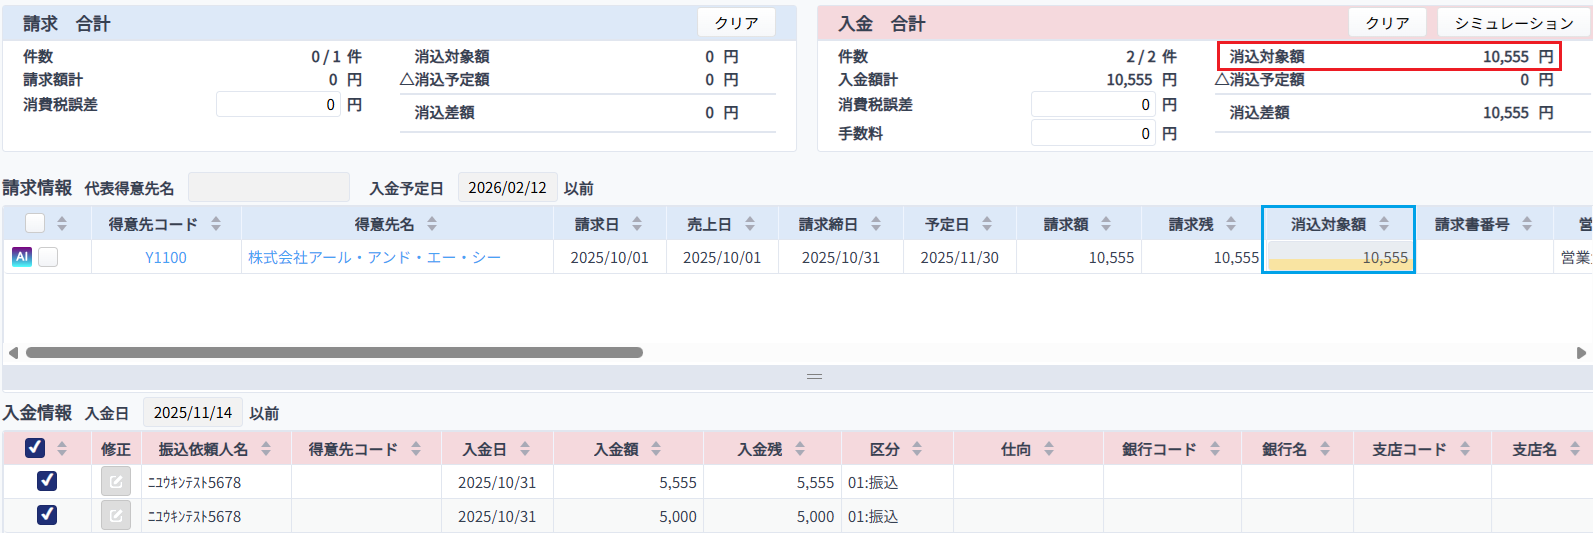Sort invoice table by 消込対象額 column

[x=1384, y=224]
